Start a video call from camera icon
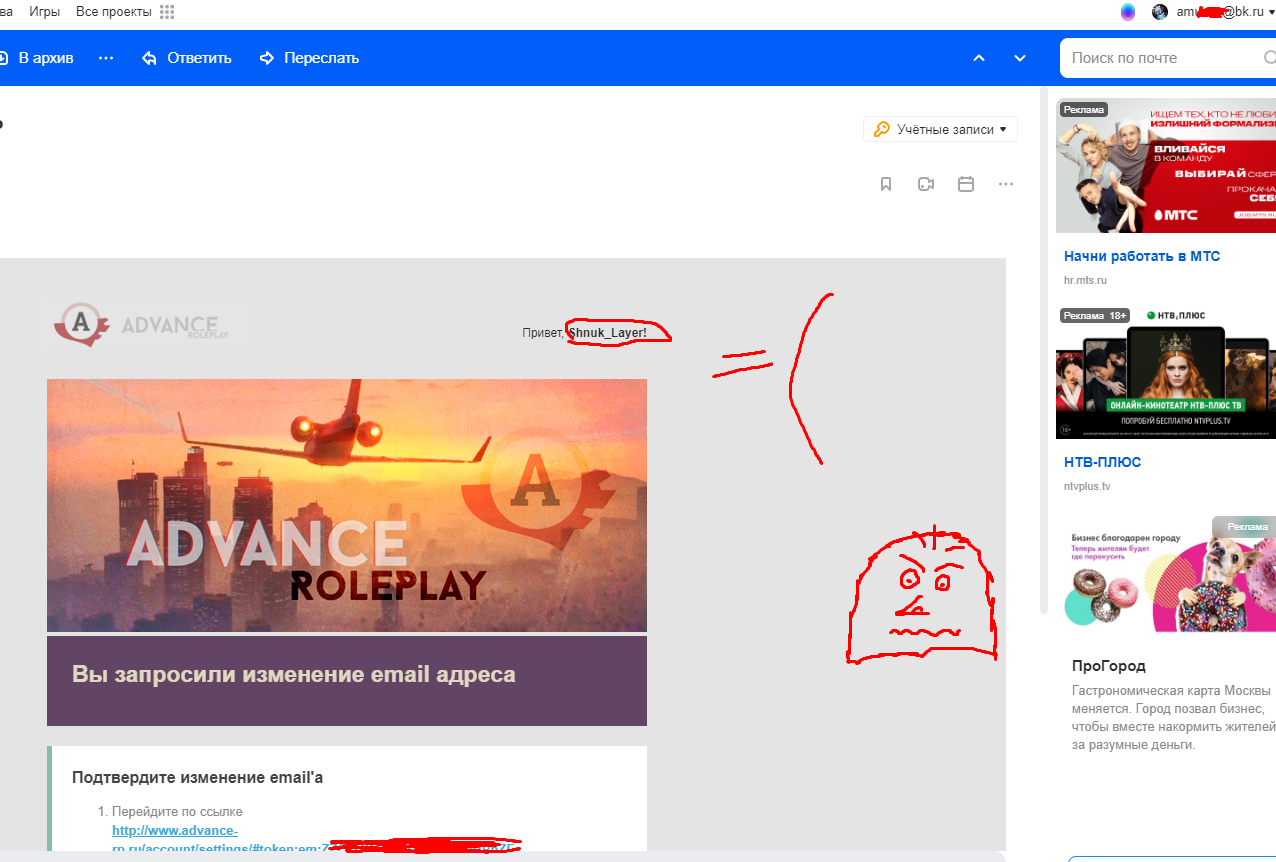This screenshot has height=862, width=1276. (926, 184)
